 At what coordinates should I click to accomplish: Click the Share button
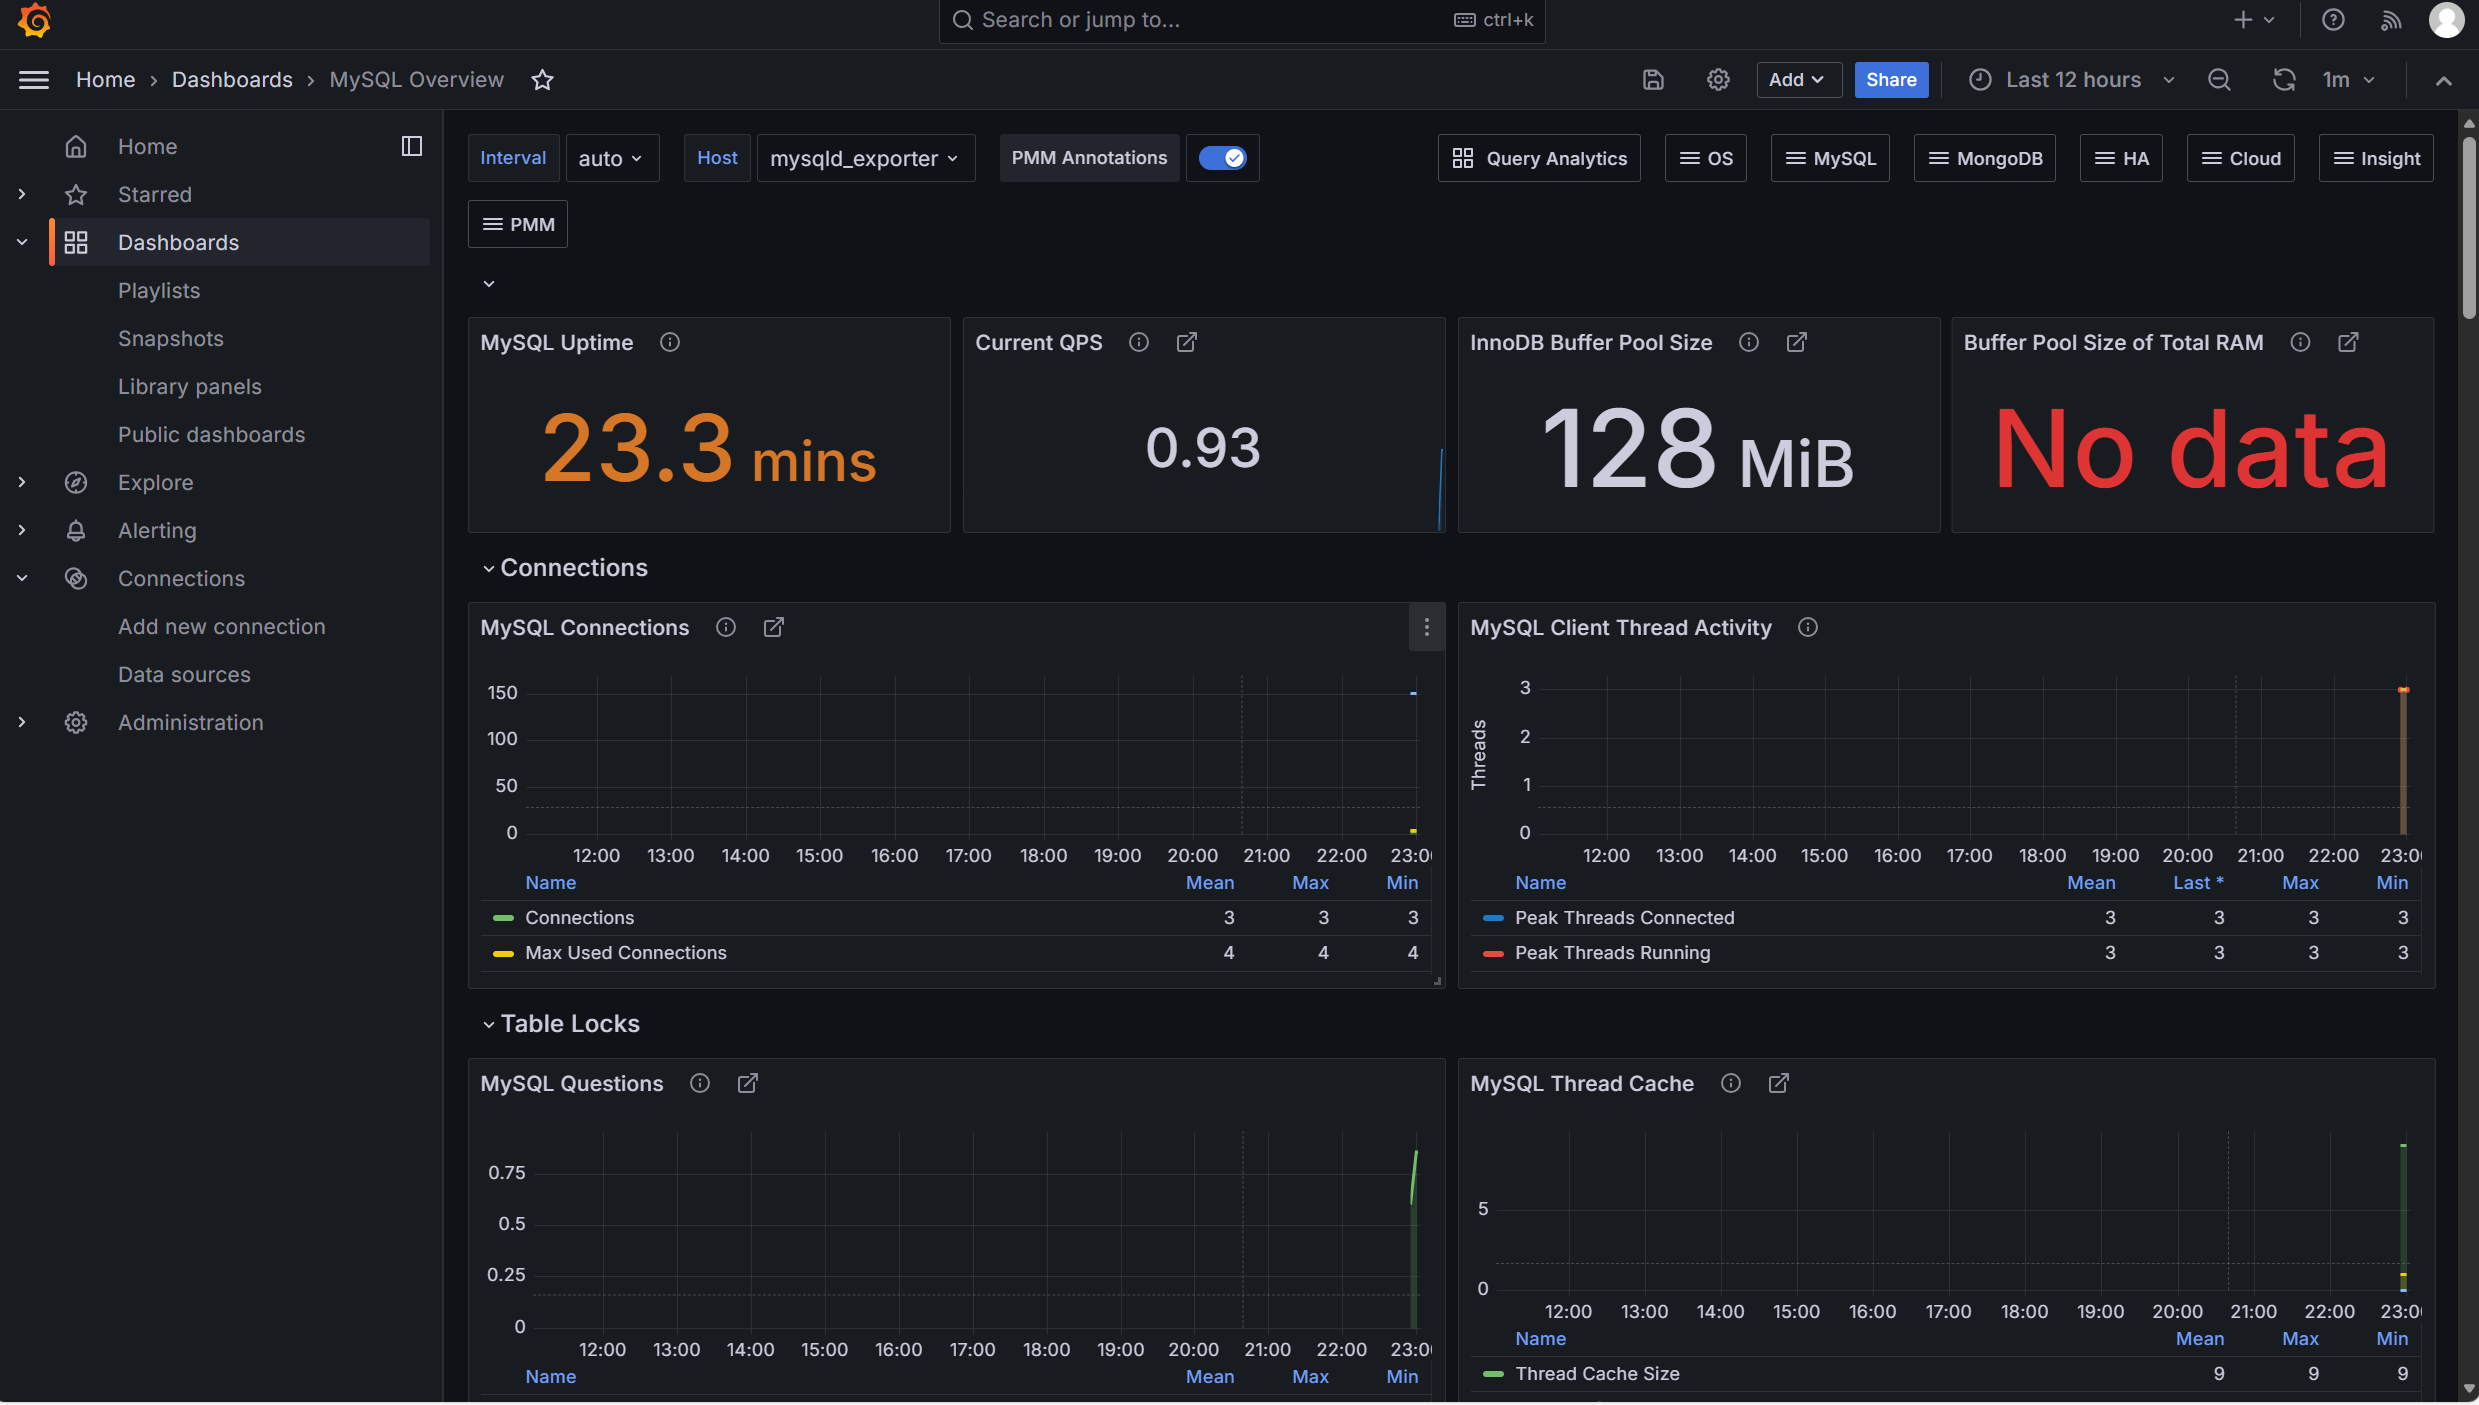[x=1890, y=80]
